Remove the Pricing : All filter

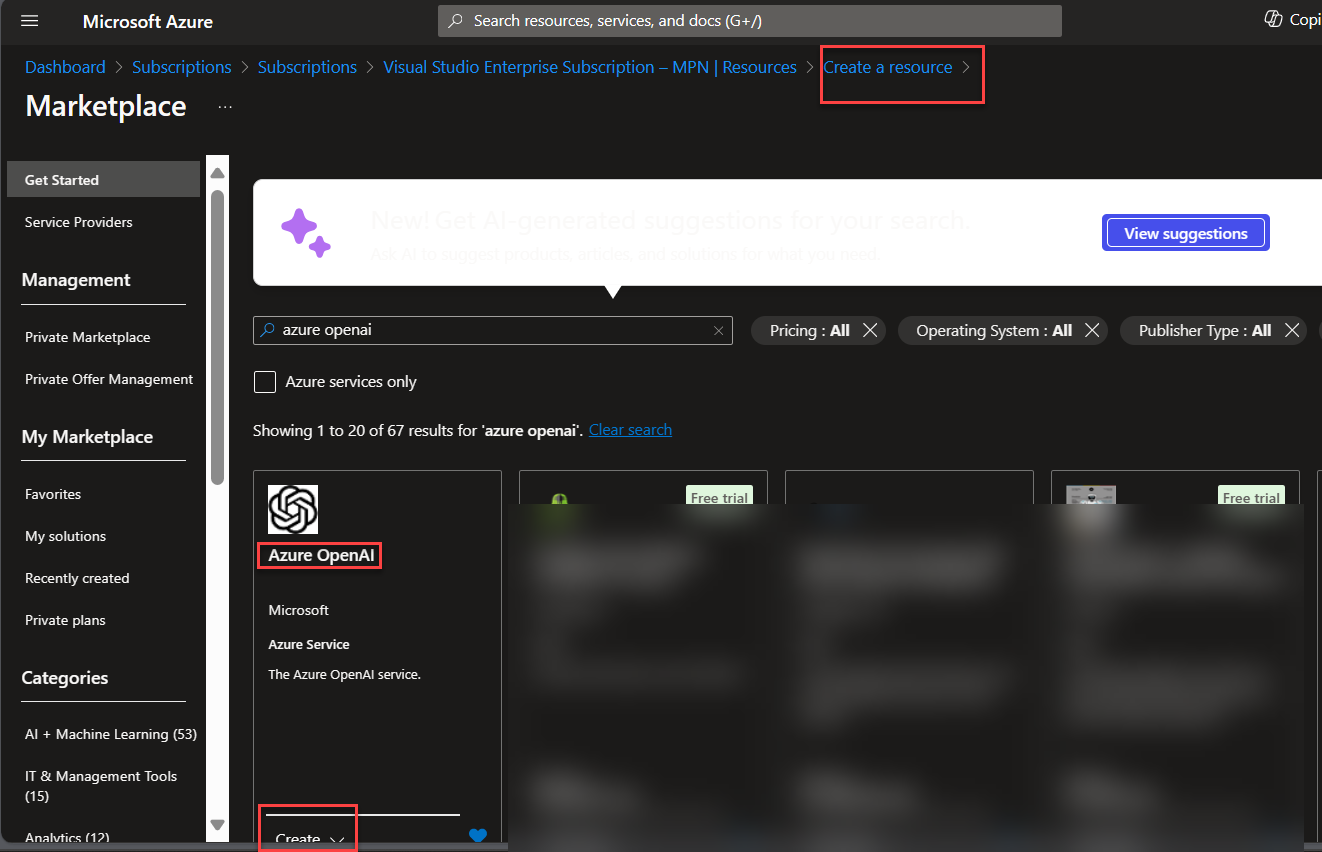pyautogui.click(x=870, y=331)
